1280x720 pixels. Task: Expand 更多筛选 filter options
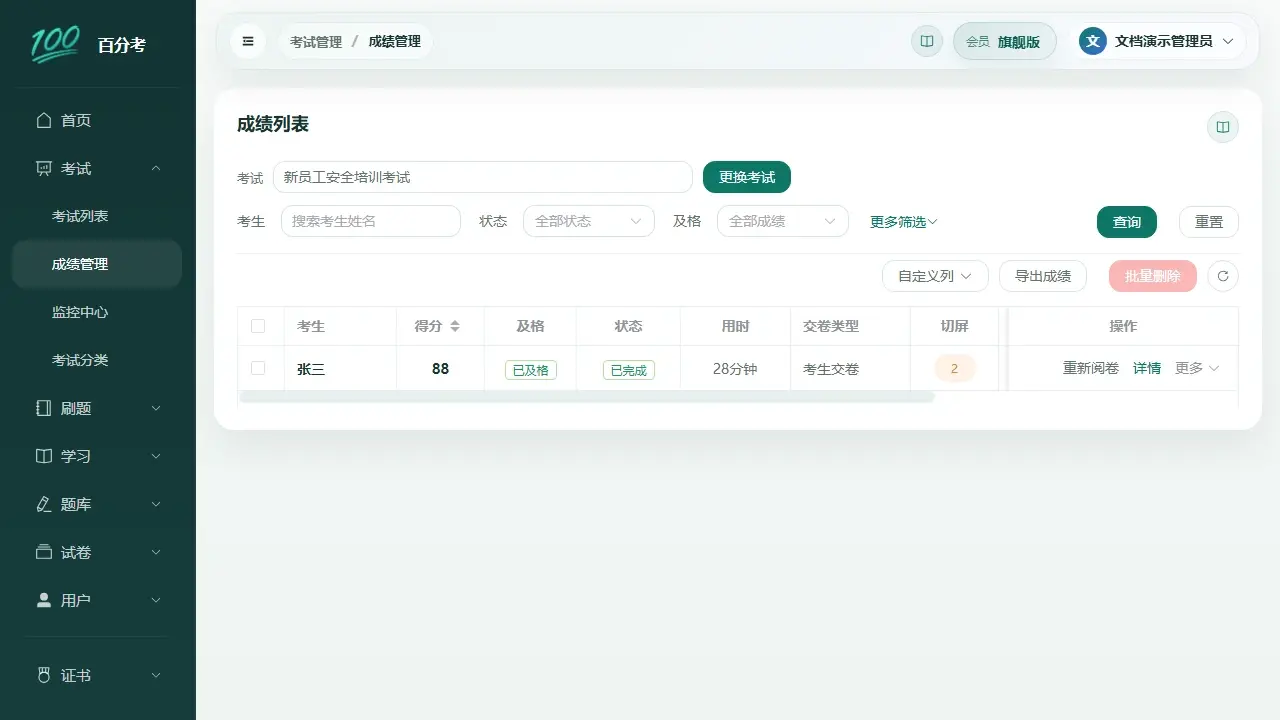click(x=903, y=222)
